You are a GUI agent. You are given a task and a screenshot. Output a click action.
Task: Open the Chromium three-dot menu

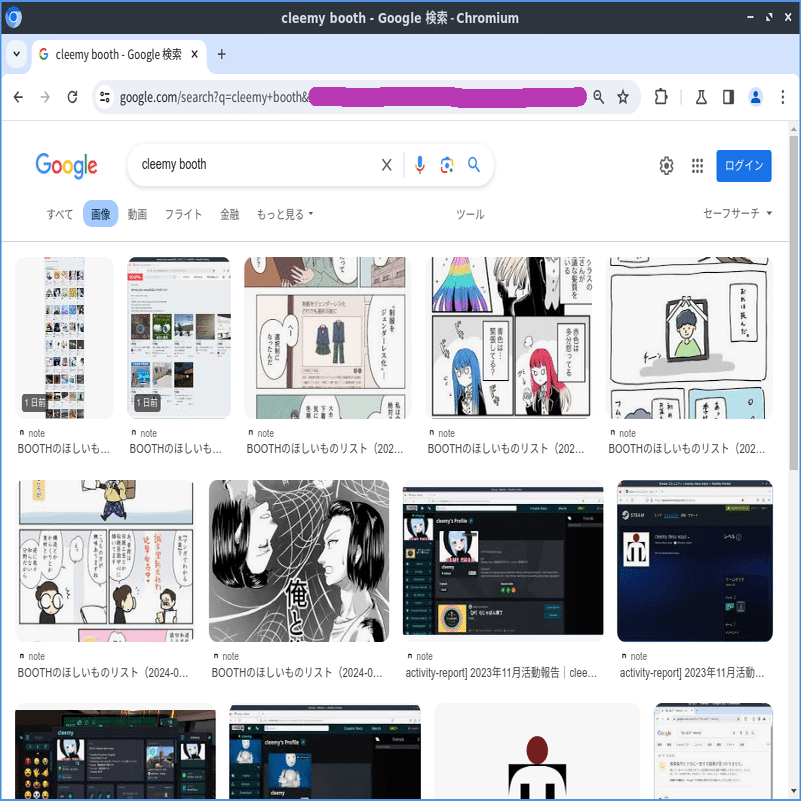(x=783, y=97)
